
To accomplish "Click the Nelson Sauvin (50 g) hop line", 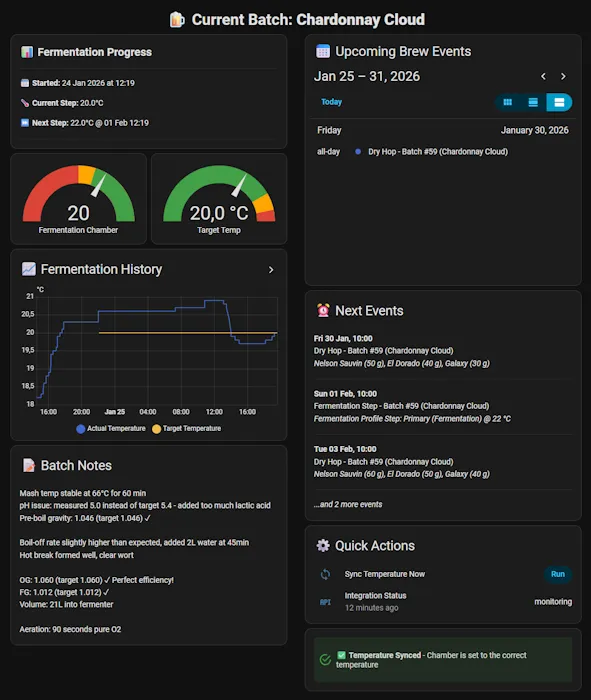I will coord(401,363).
